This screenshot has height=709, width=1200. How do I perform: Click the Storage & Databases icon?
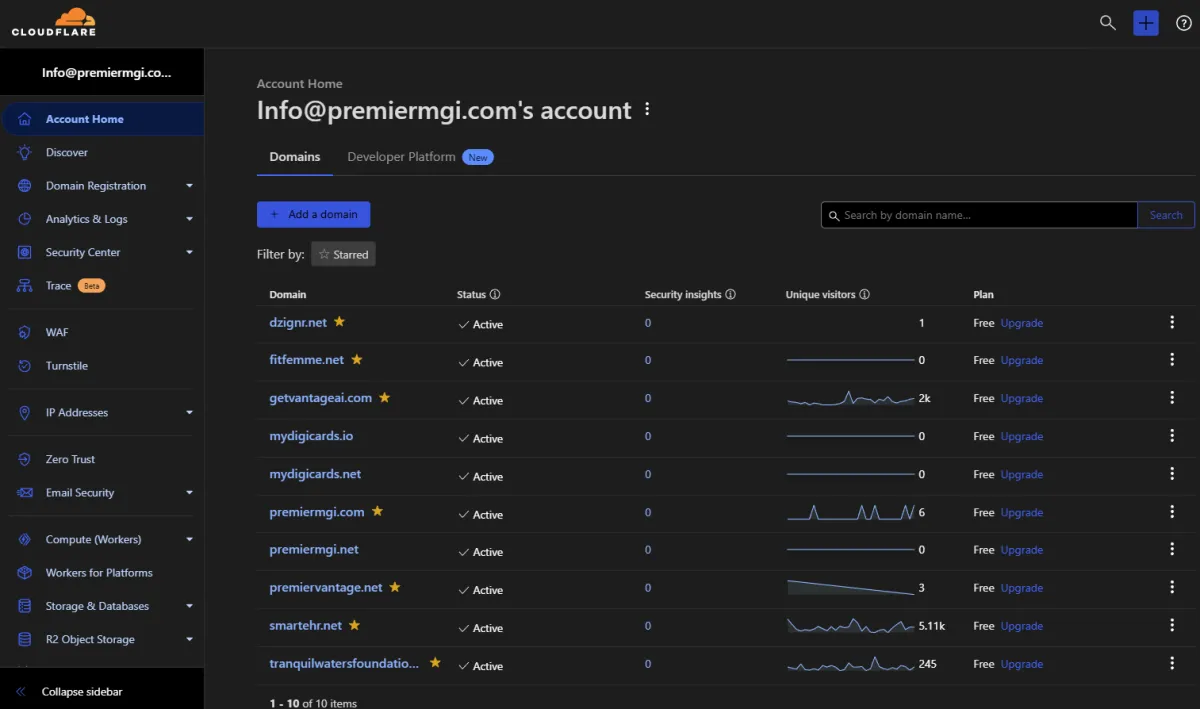(25, 606)
